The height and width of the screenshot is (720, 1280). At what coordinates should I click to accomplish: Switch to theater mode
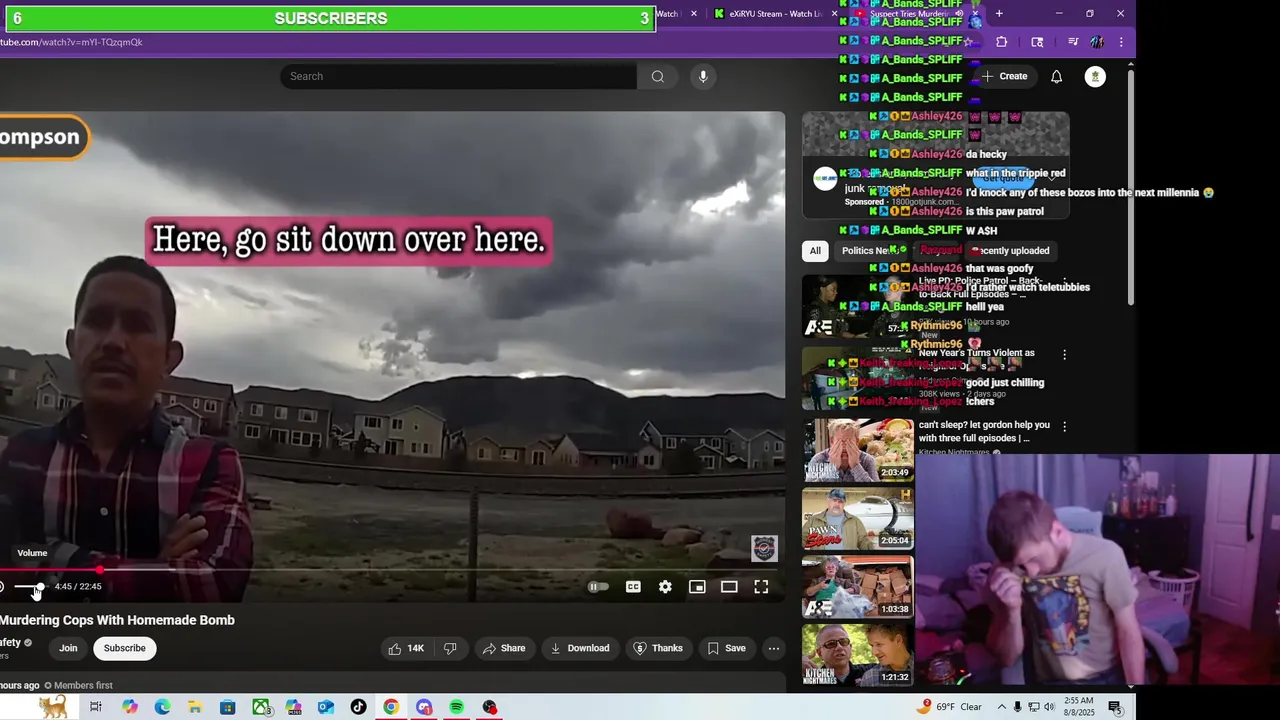[x=729, y=587]
